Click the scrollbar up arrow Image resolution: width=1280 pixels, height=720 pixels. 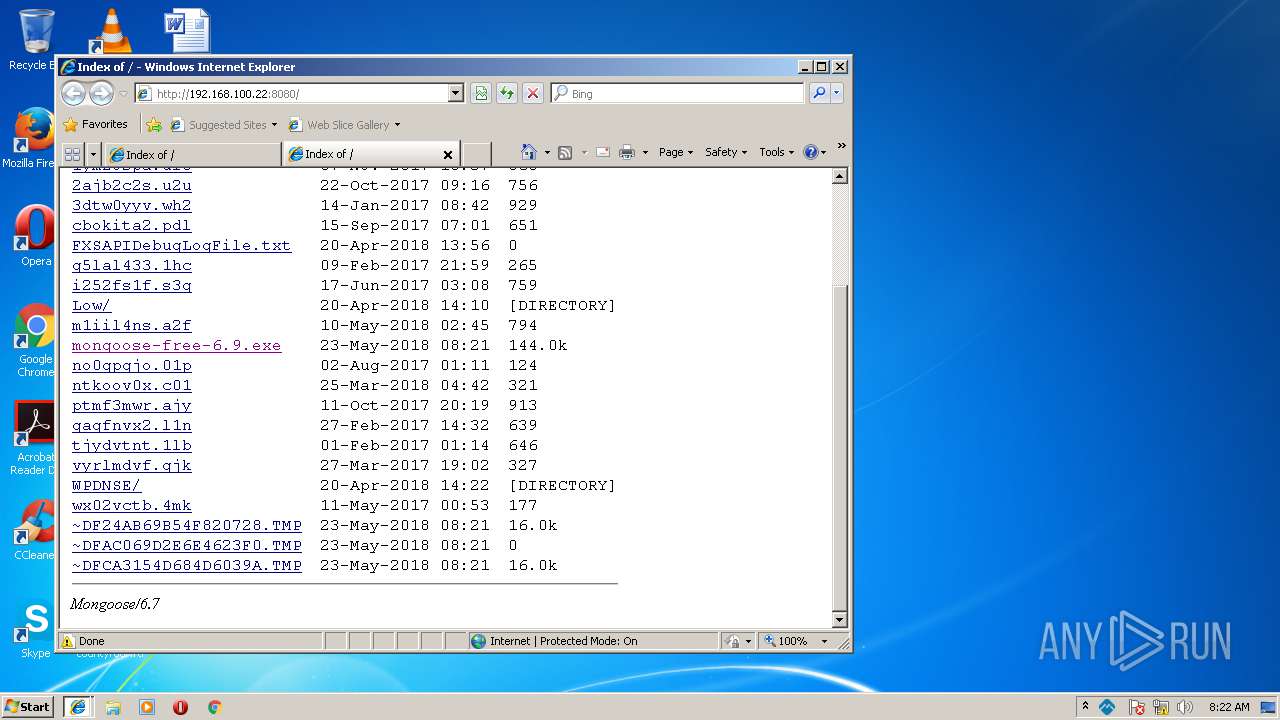[x=840, y=176]
